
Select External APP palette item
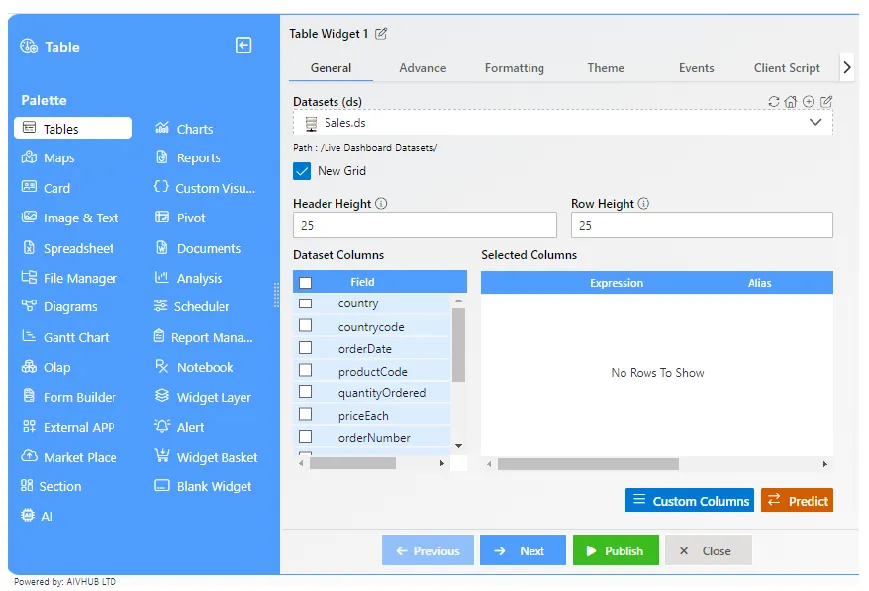(68, 427)
